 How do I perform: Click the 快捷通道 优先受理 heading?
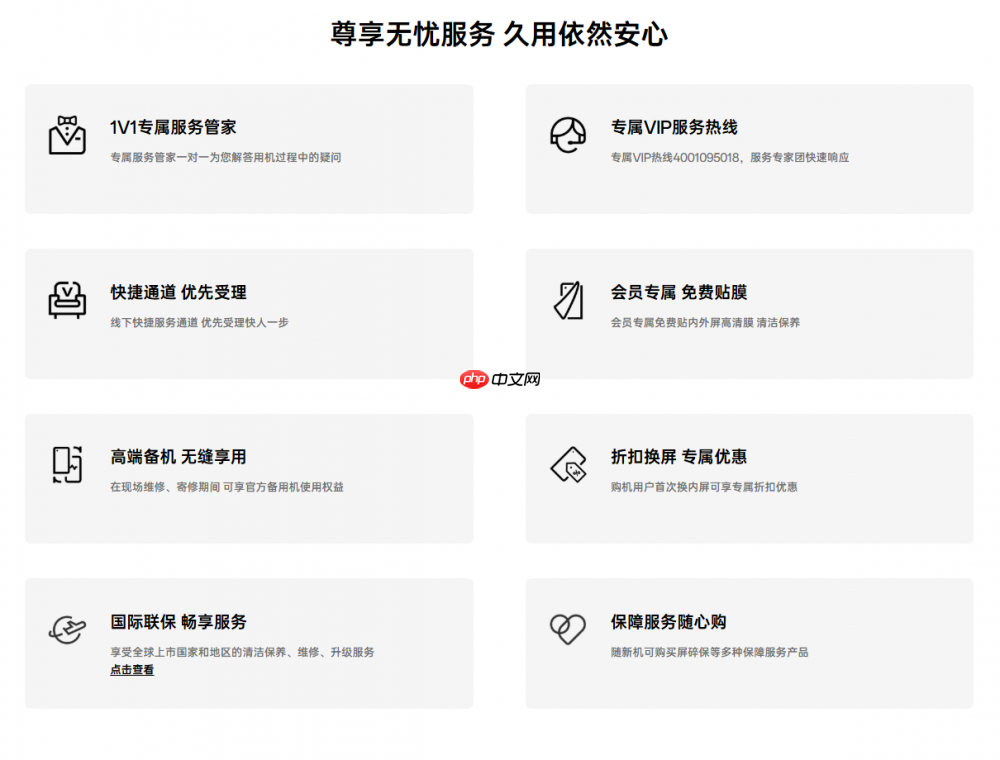click(179, 292)
